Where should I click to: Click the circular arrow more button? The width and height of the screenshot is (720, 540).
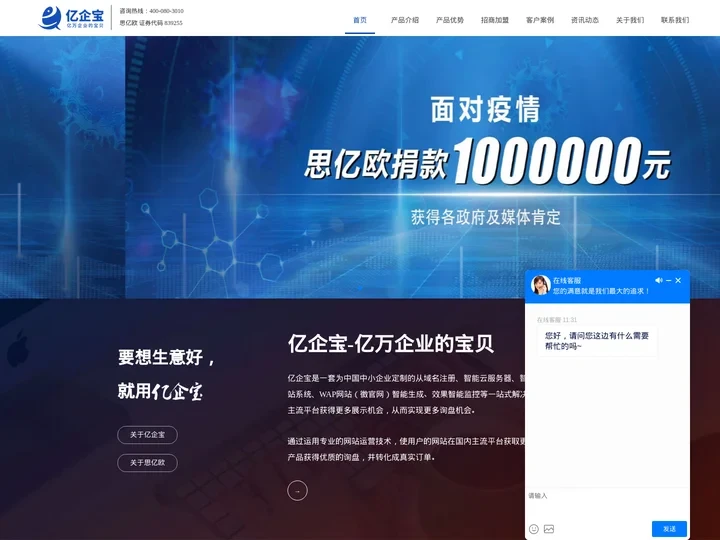click(x=297, y=491)
